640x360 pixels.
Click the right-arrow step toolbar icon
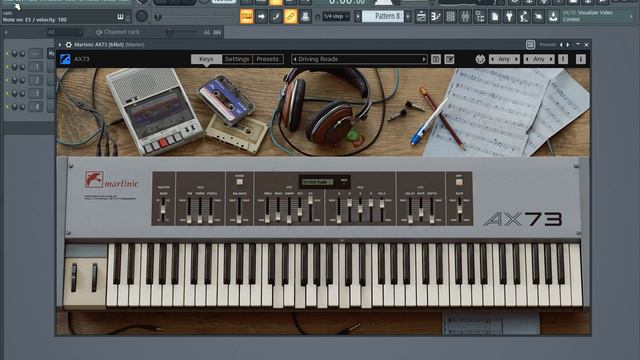261,17
